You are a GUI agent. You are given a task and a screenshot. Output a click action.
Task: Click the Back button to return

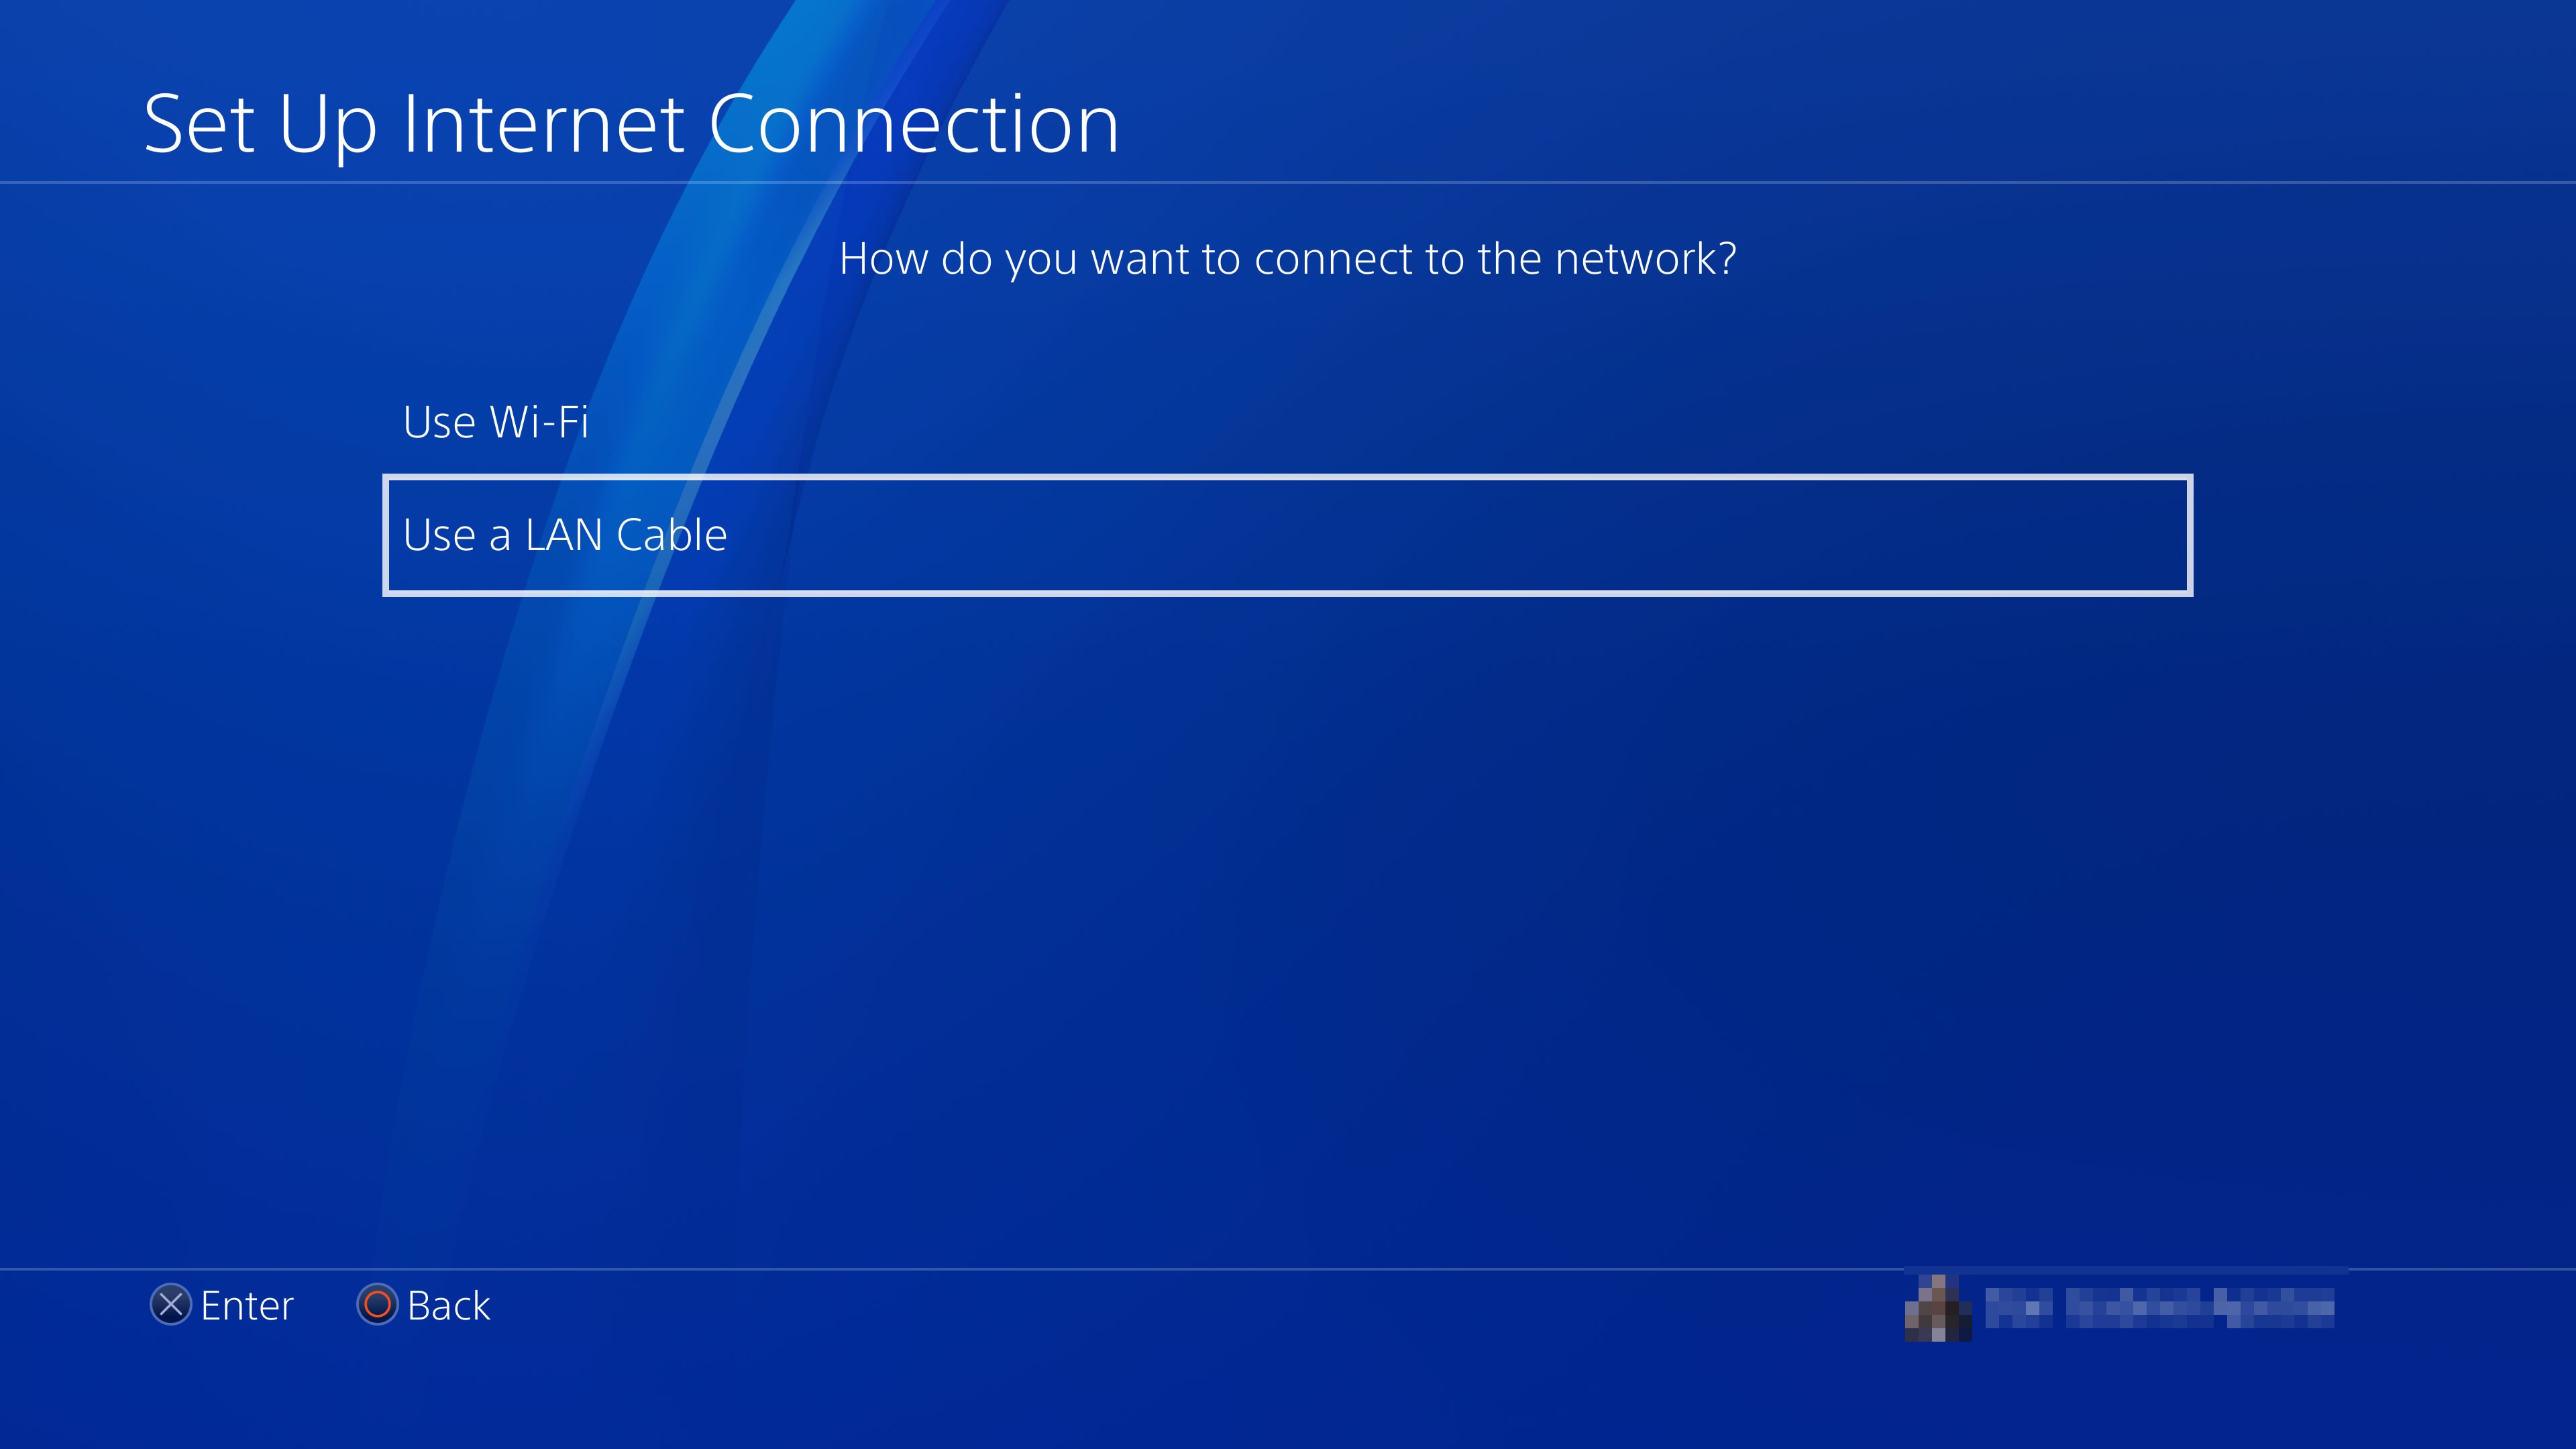point(423,1305)
